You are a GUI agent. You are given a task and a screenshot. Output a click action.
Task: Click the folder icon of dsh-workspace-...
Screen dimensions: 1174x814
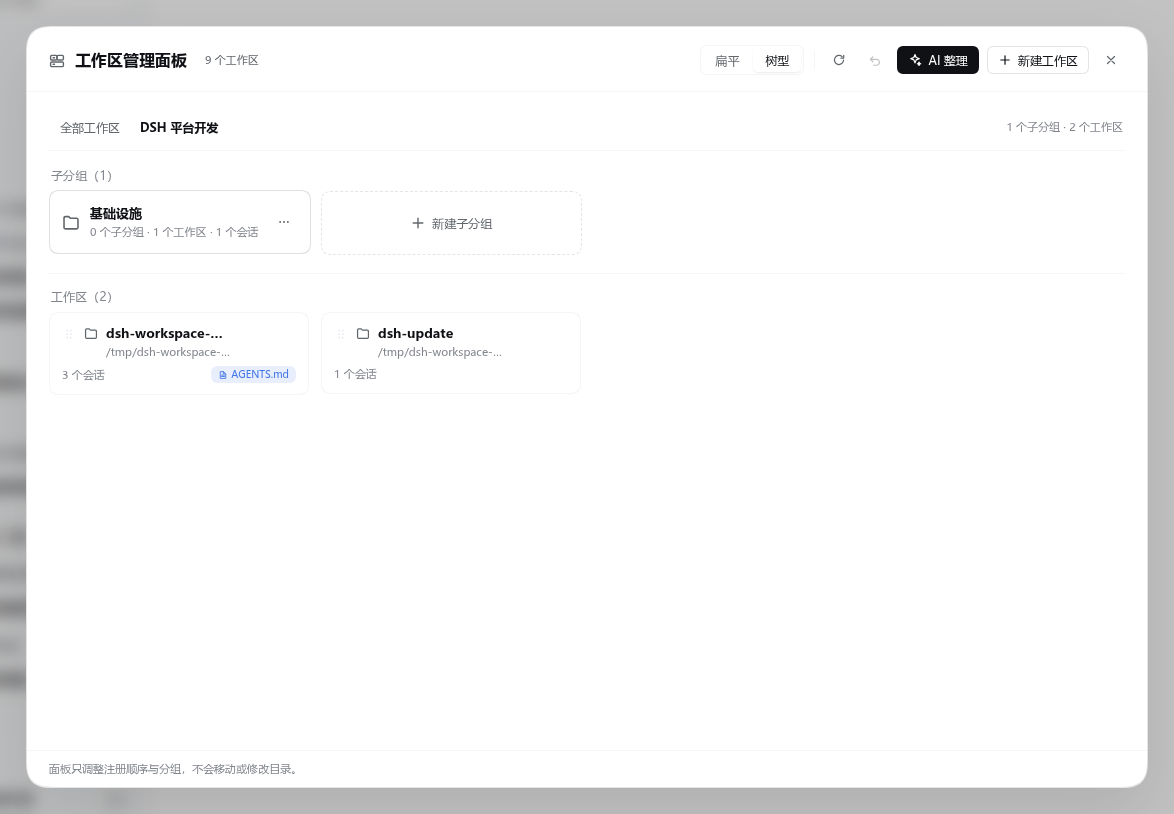[x=91, y=333]
